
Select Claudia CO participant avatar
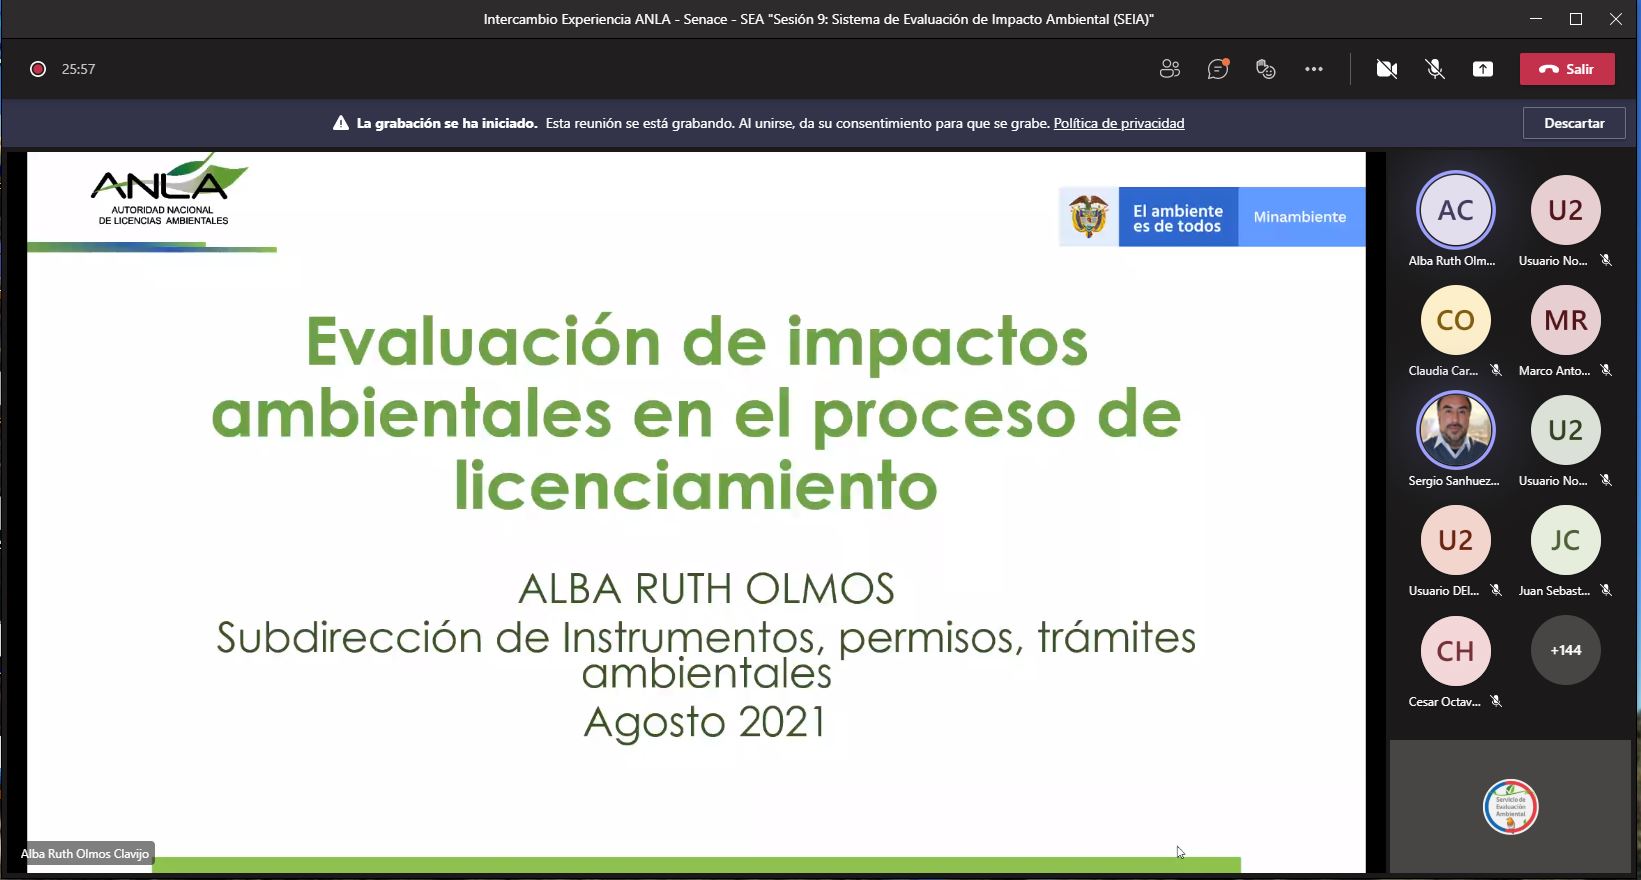click(x=1455, y=320)
